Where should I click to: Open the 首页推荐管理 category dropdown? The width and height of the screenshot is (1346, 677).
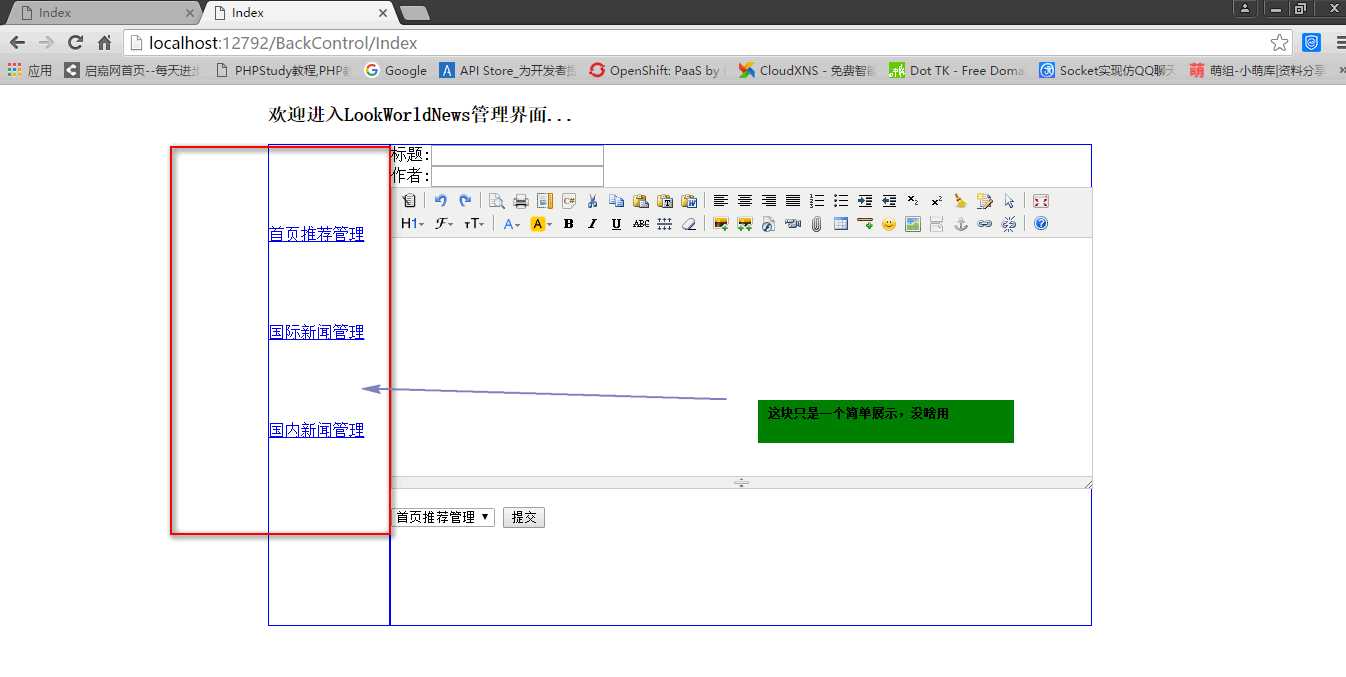coord(443,517)
